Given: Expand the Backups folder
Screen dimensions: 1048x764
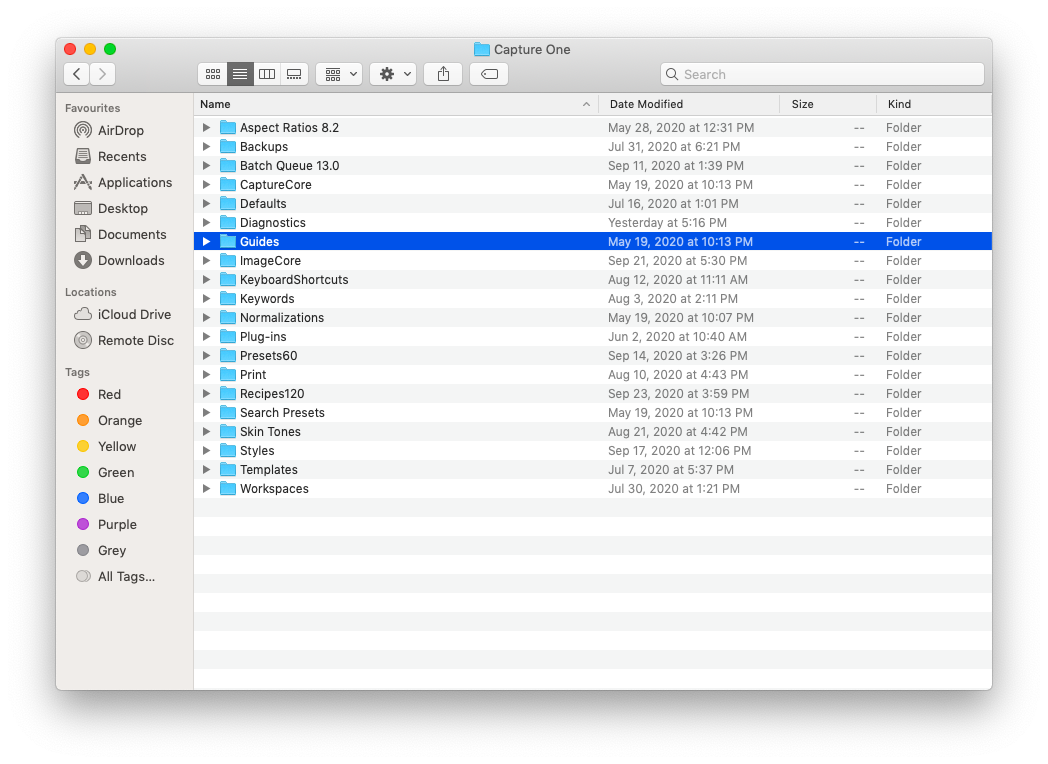Looking at the screenshot, I should click(x=207, y=146).
